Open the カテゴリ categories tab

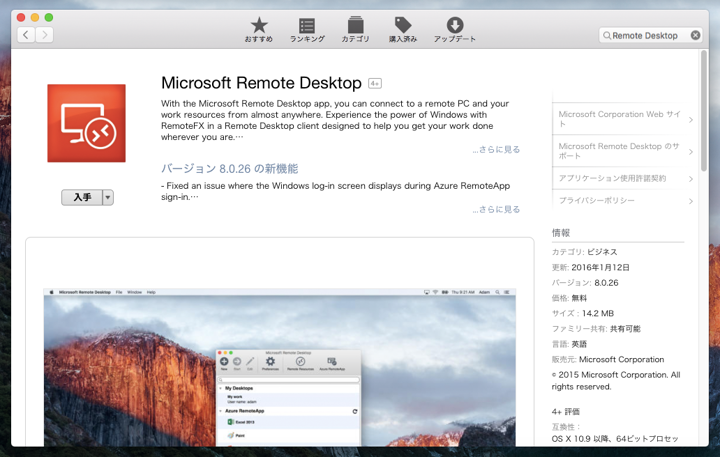point(355,30)
